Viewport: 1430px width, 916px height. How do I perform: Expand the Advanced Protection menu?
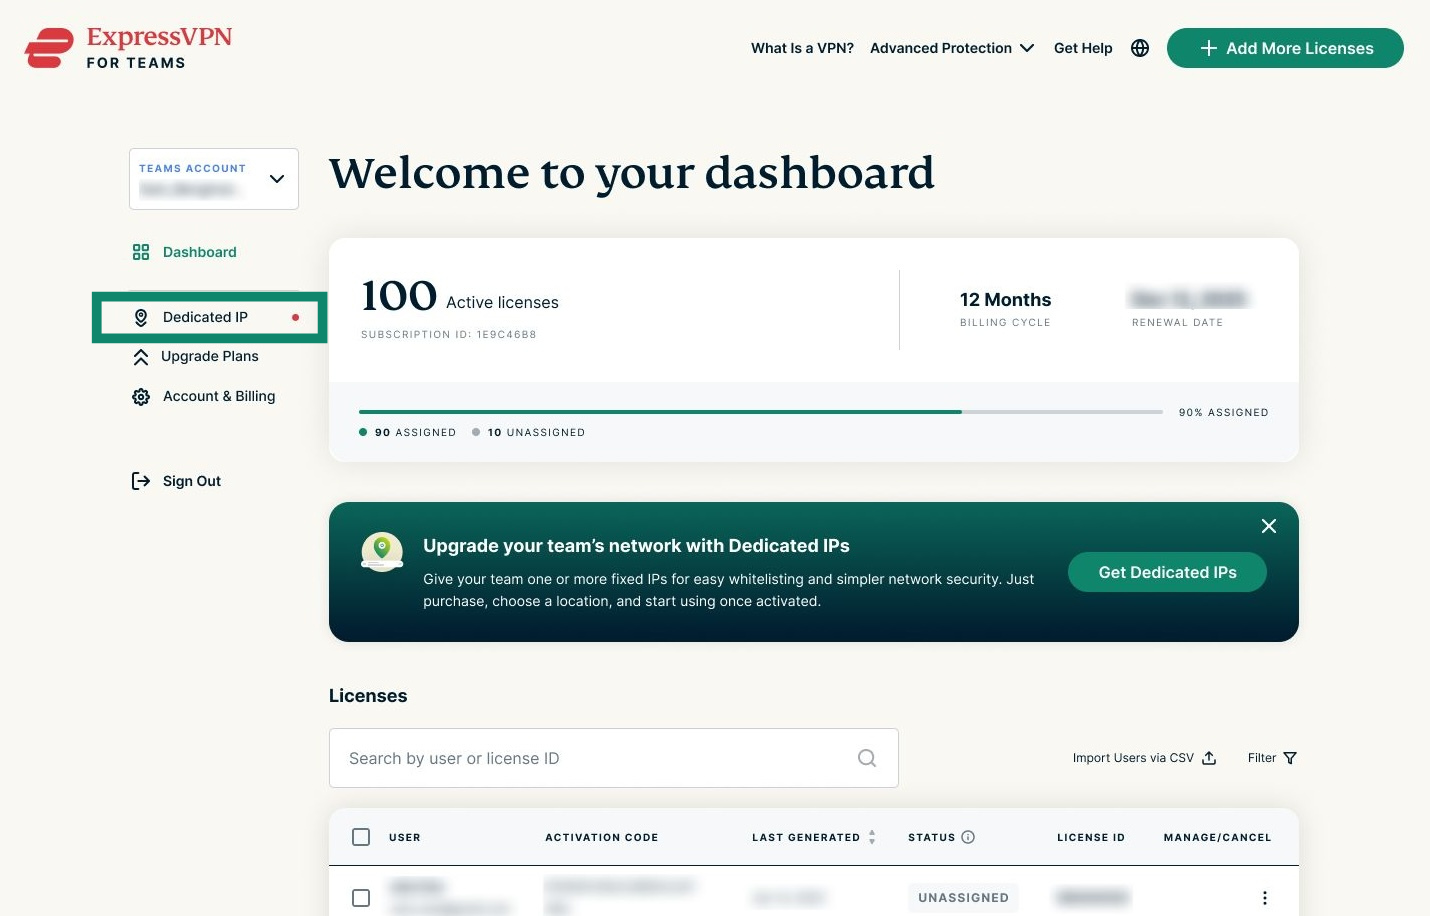pyautogui.click(x=952, y=48)
